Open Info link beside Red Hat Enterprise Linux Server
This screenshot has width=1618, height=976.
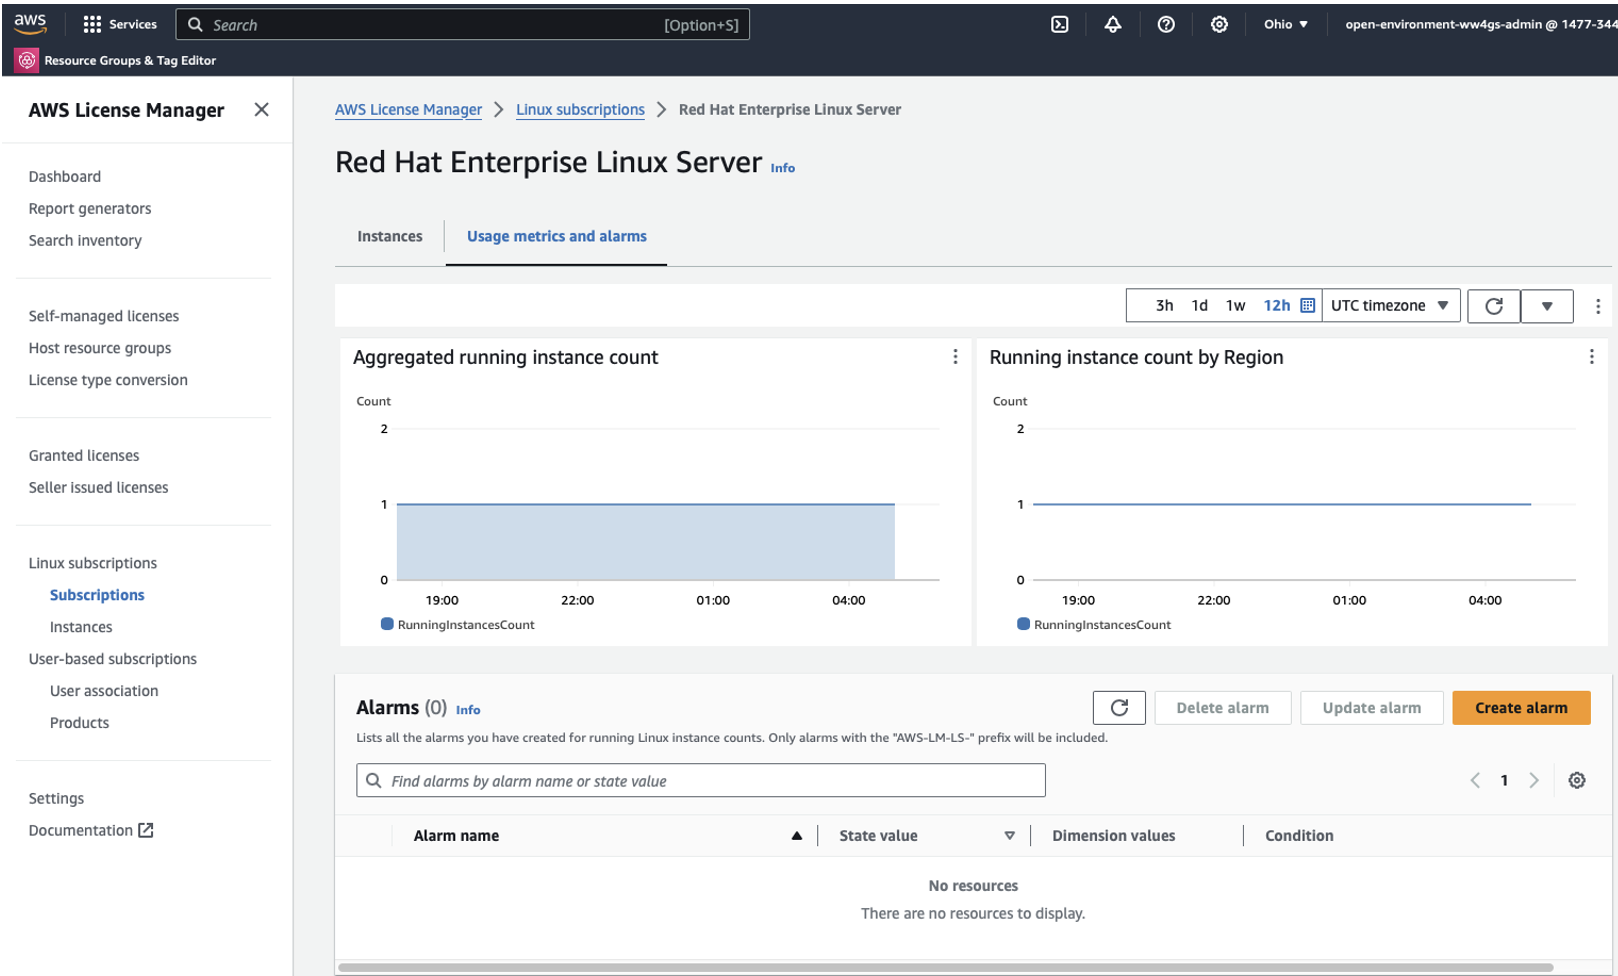tap(783, 168)
